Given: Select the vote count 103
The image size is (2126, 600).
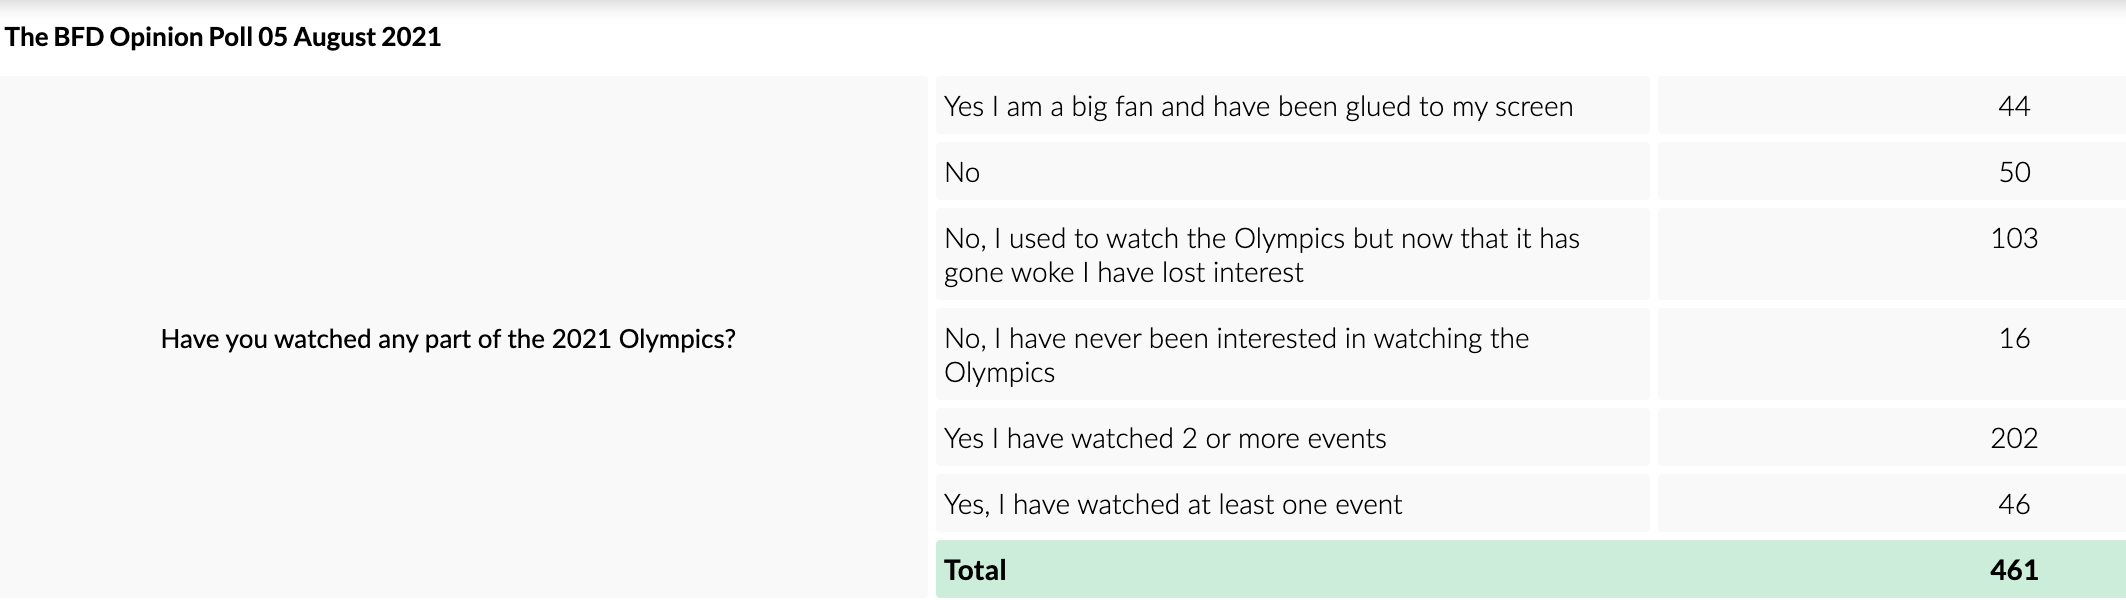Looking at the screenshot, I should click(2013, 239).
